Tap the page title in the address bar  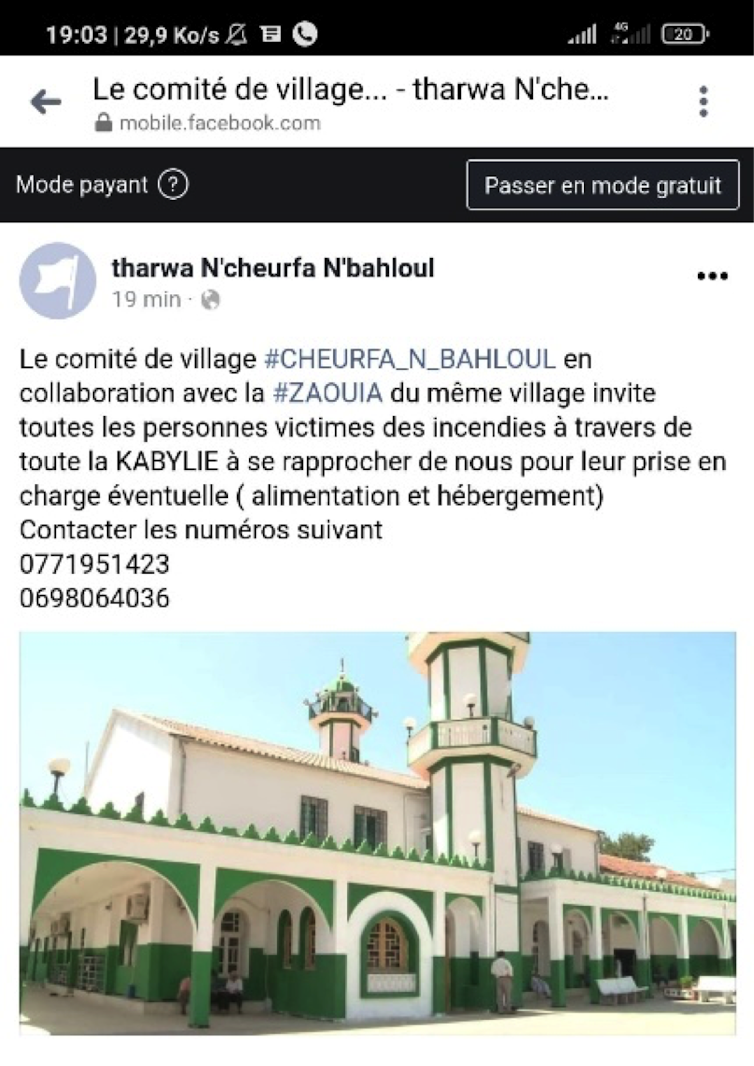click(351, 89)
